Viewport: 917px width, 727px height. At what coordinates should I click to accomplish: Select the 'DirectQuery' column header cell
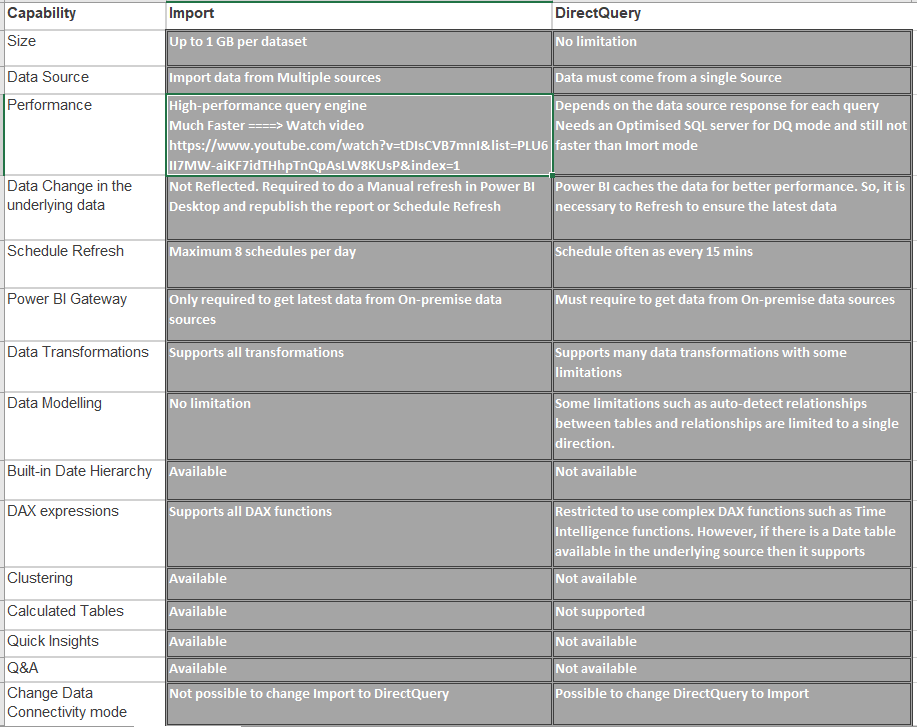click(x=733, y=15)
